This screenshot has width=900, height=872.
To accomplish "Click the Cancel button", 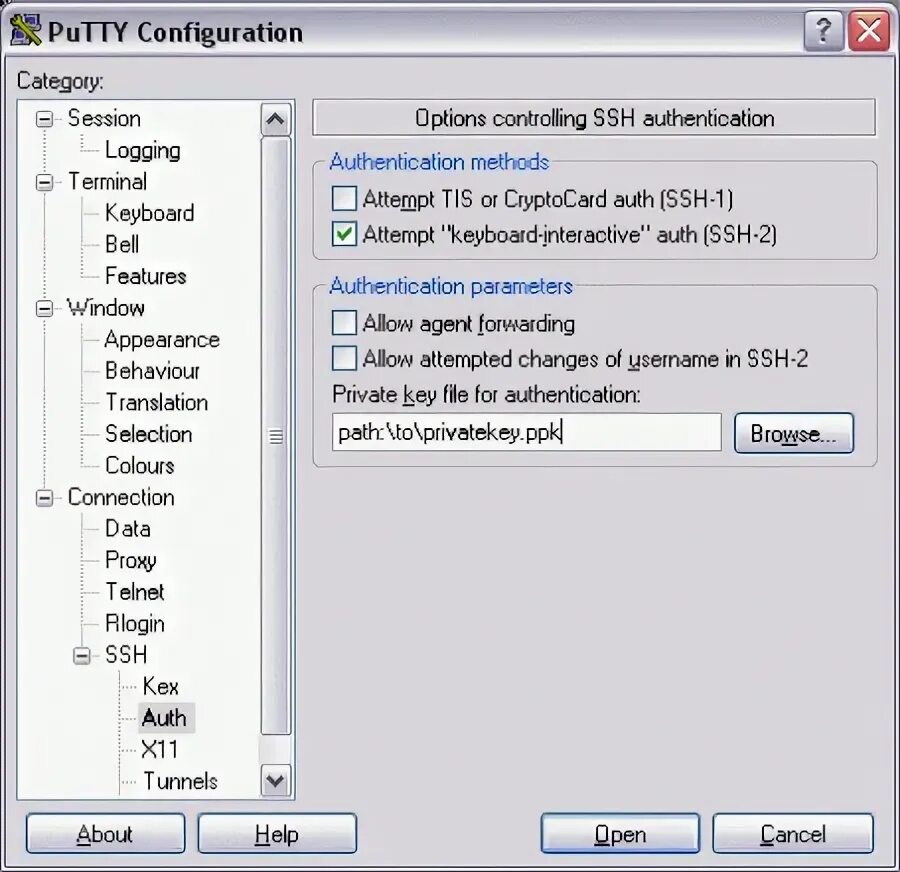I will point(793,834).
